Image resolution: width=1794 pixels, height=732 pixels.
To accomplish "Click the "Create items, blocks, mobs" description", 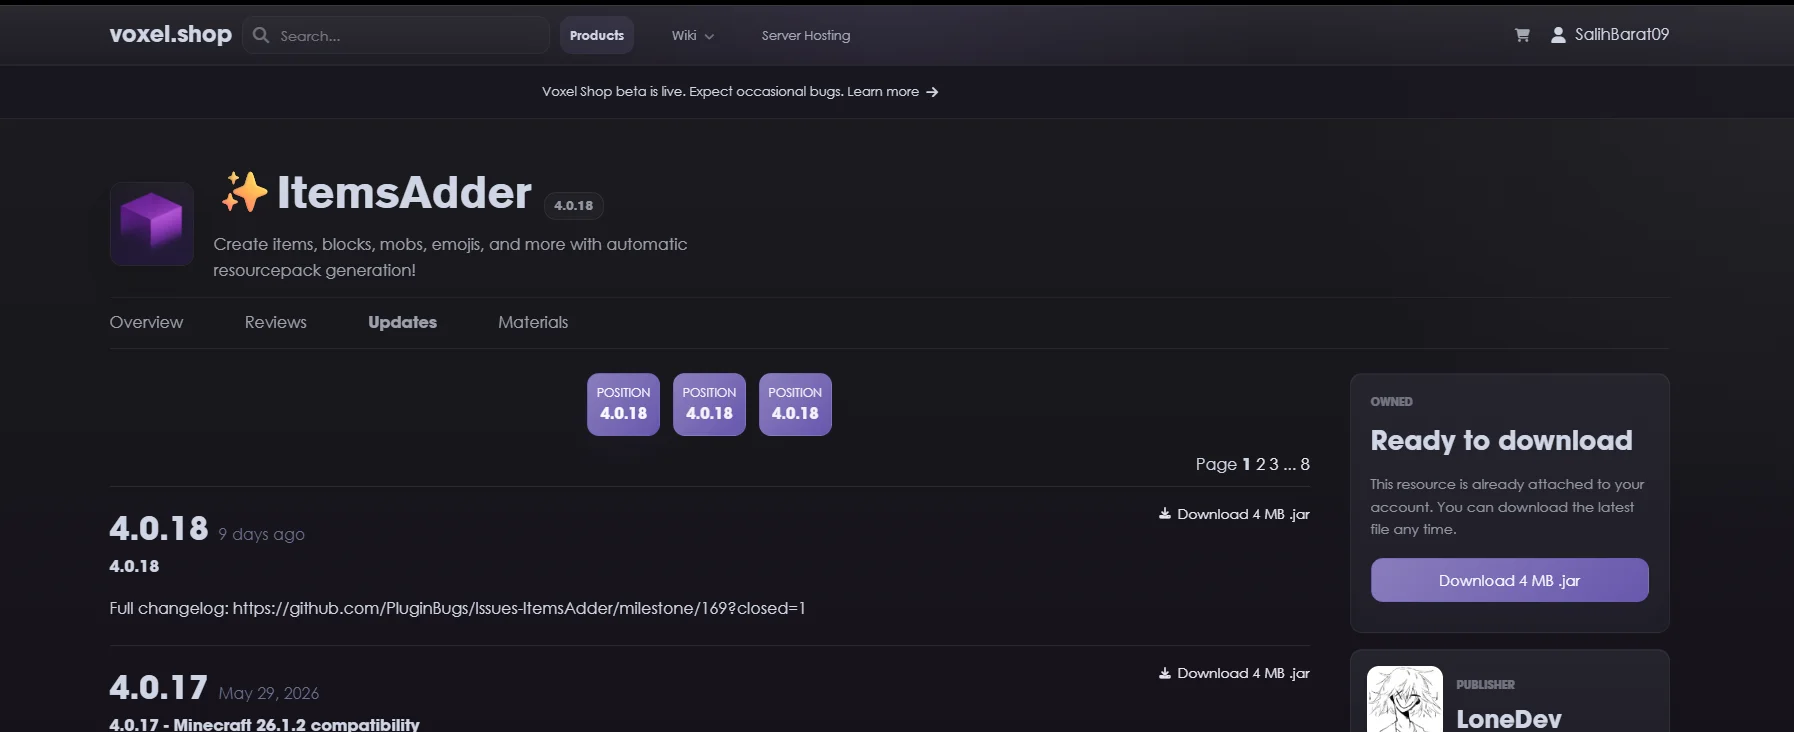I will click(450, 257).
